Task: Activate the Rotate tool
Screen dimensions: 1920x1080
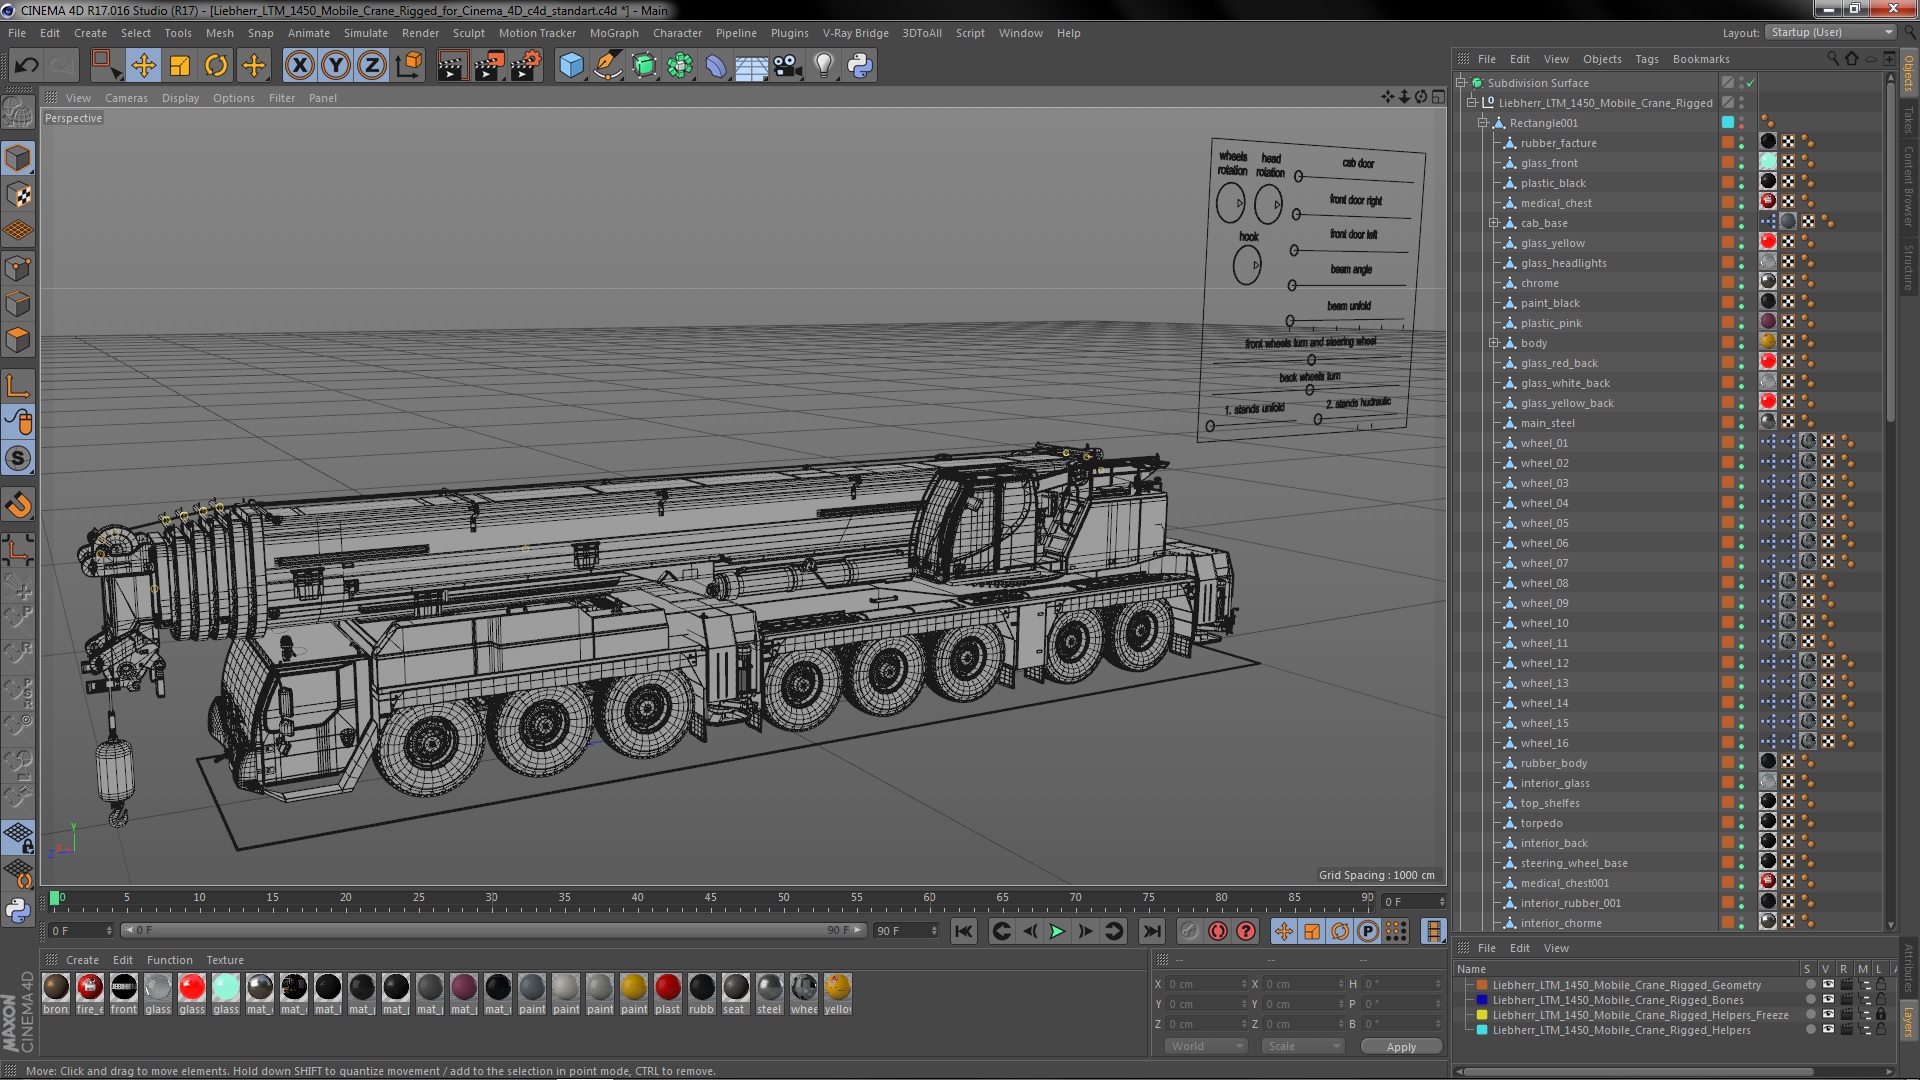Action: click(216, 66)
